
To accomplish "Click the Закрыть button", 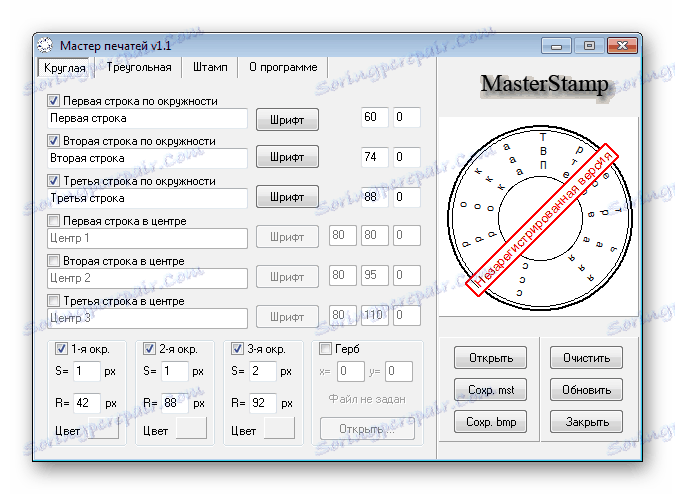I will tap(586, 421).
